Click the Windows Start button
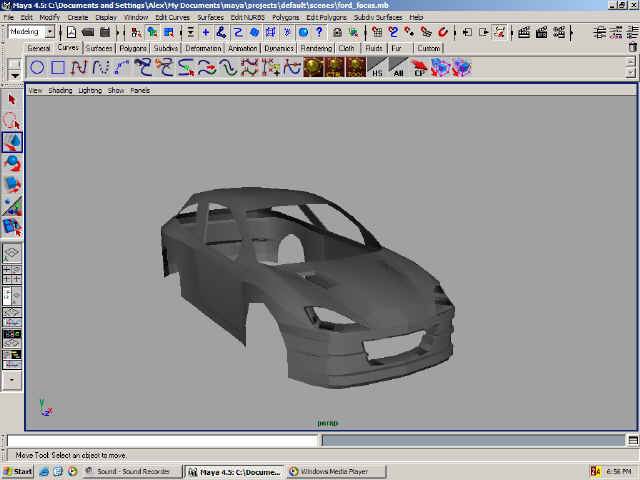Image resolution: width=640 pixels, height=480 pixels. [x=18, y=471]
